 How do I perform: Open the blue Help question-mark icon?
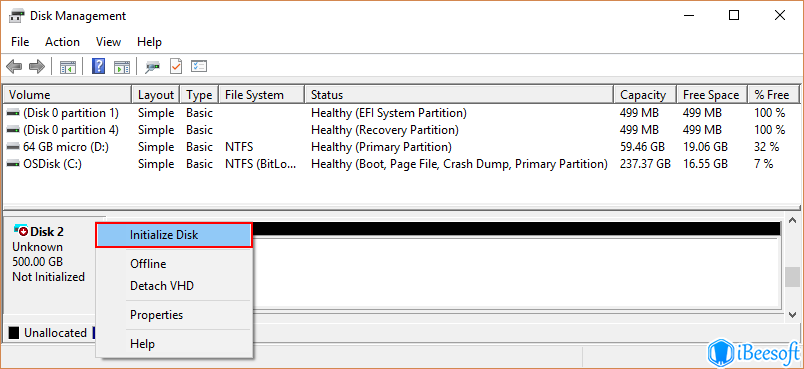(98, 66)
